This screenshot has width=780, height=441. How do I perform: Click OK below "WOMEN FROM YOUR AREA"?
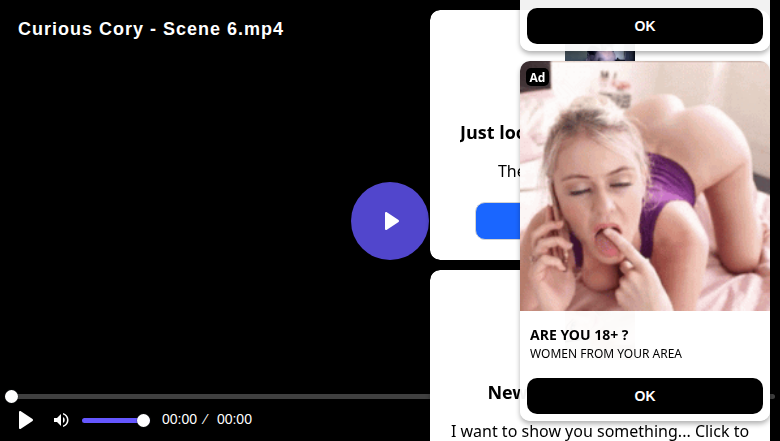645,396
